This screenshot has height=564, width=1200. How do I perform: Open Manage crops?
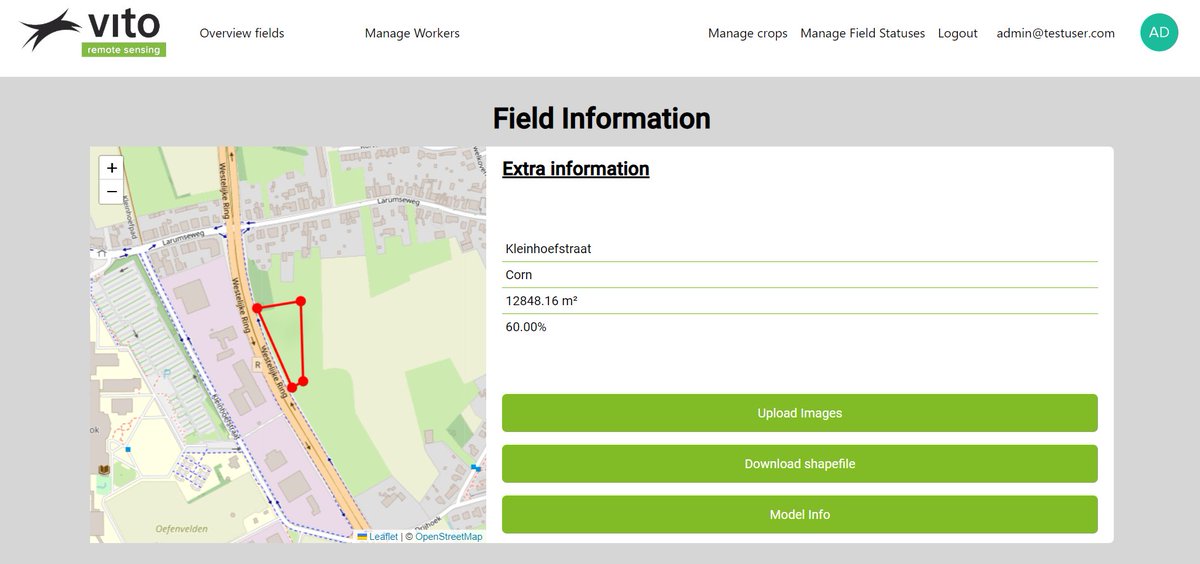click(x=748, y=33)
